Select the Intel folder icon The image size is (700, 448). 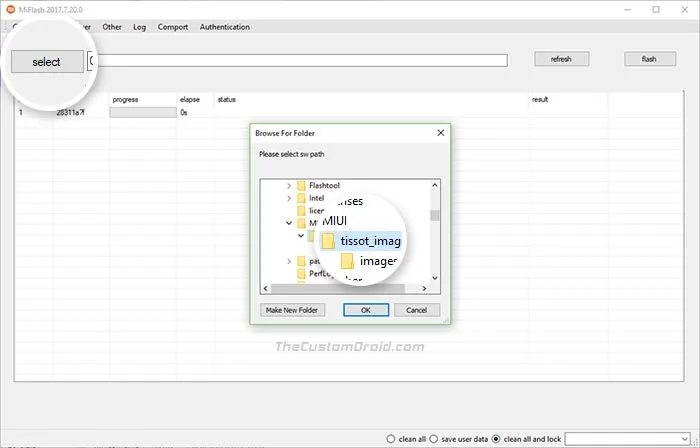(302, 198)
